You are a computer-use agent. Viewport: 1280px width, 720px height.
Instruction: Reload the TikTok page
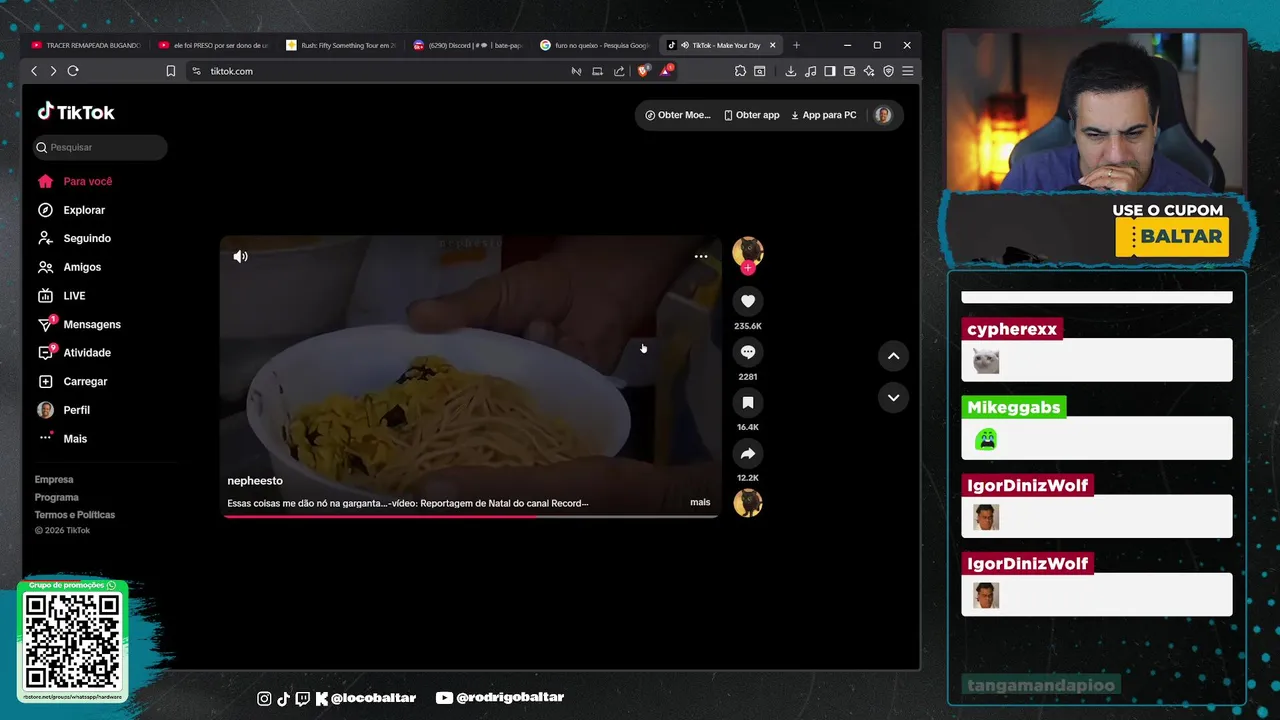(73, 71)
